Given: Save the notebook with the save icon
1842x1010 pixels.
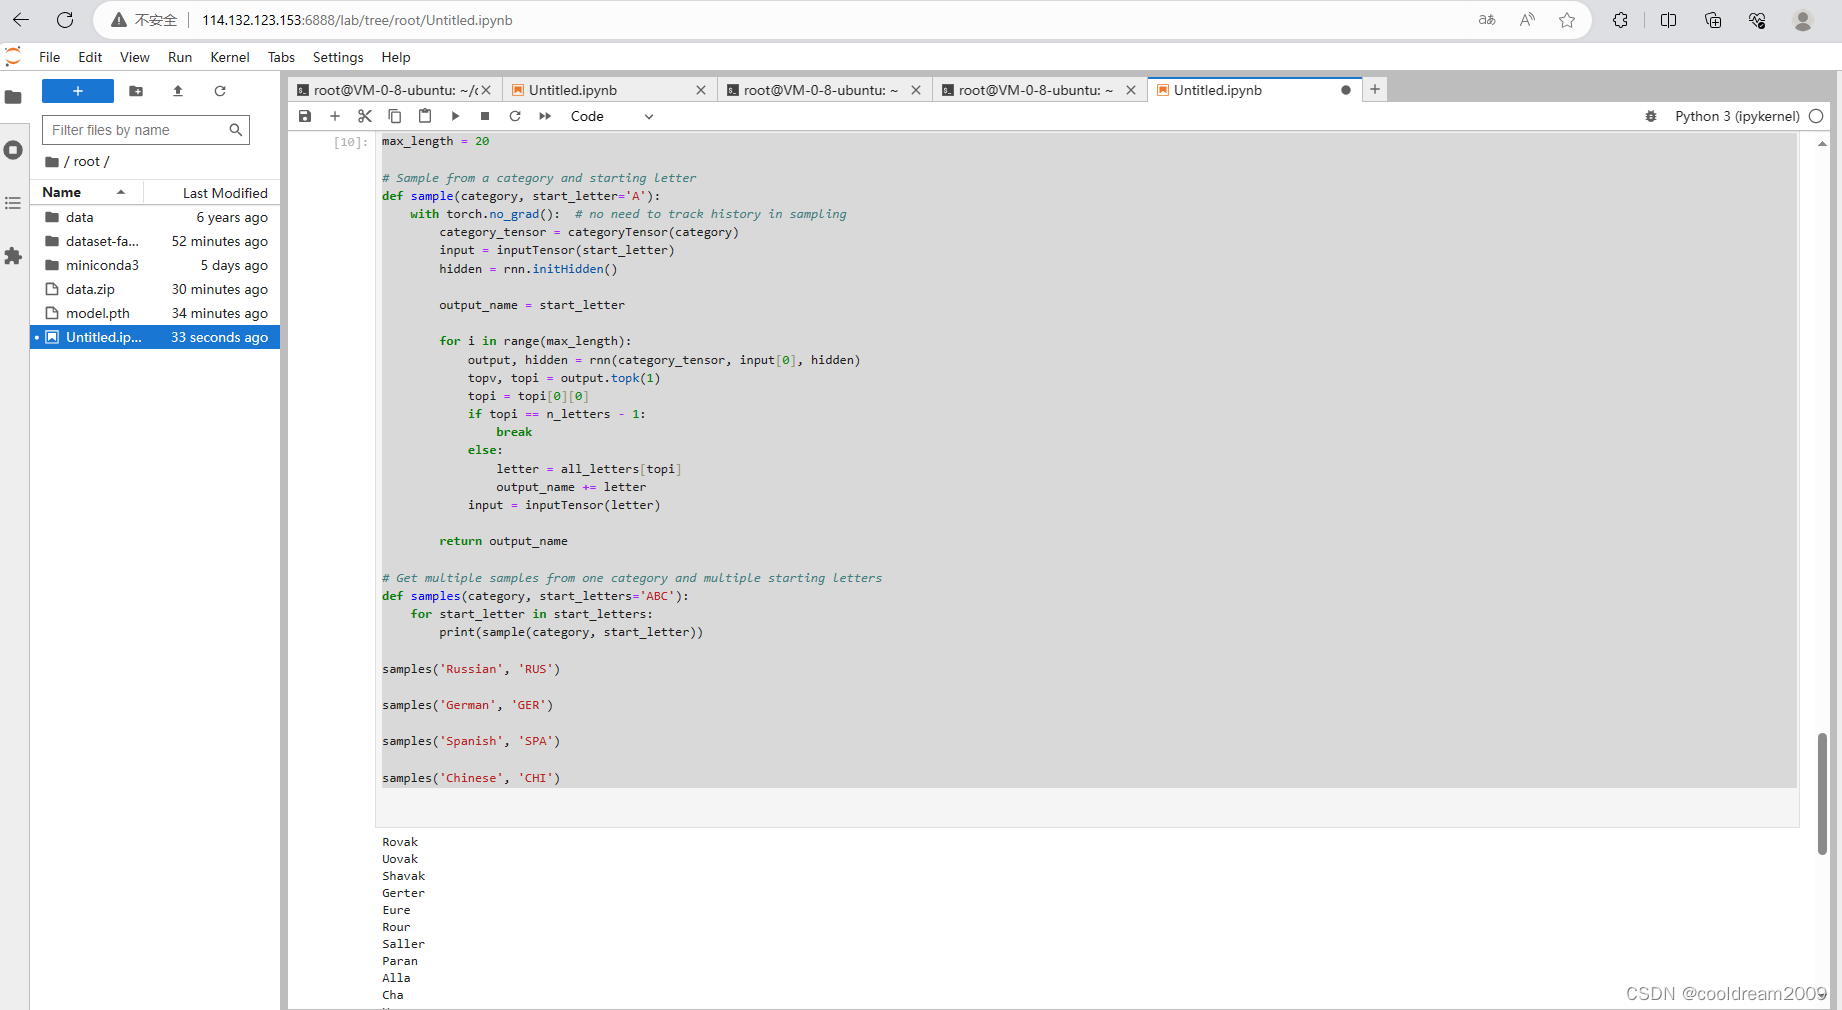Looking at the screenshot, I should click(x=305, y=116).
